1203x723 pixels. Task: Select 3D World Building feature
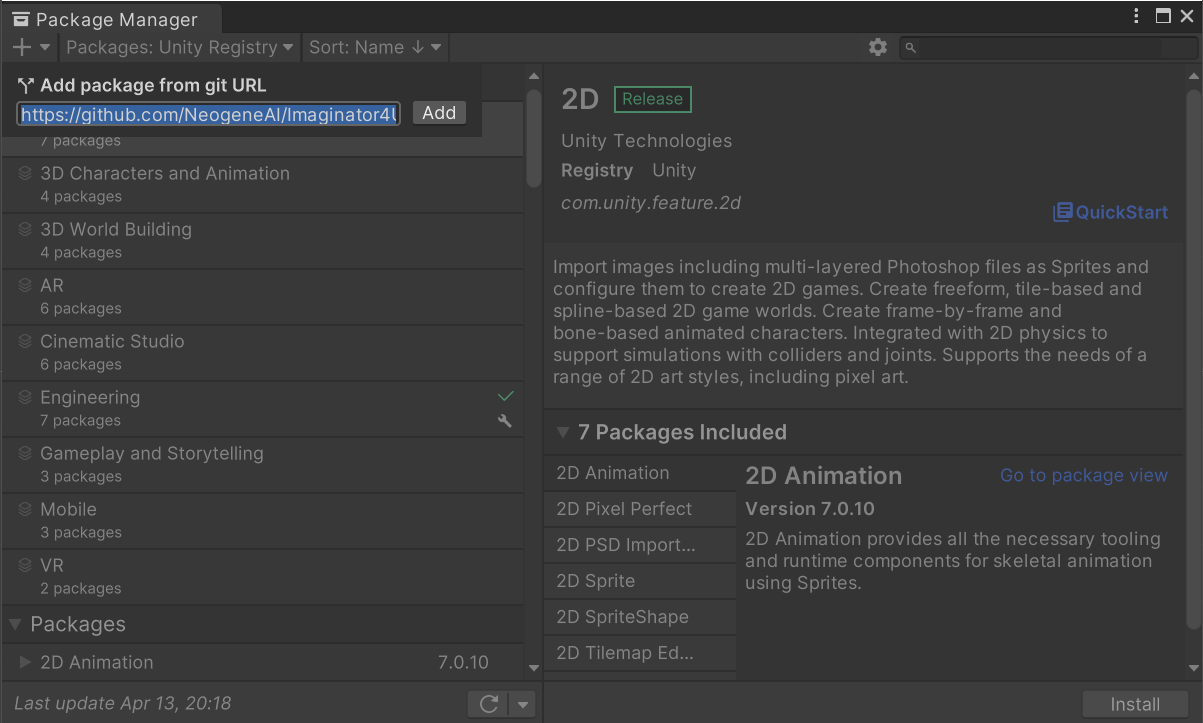[262, 240]
